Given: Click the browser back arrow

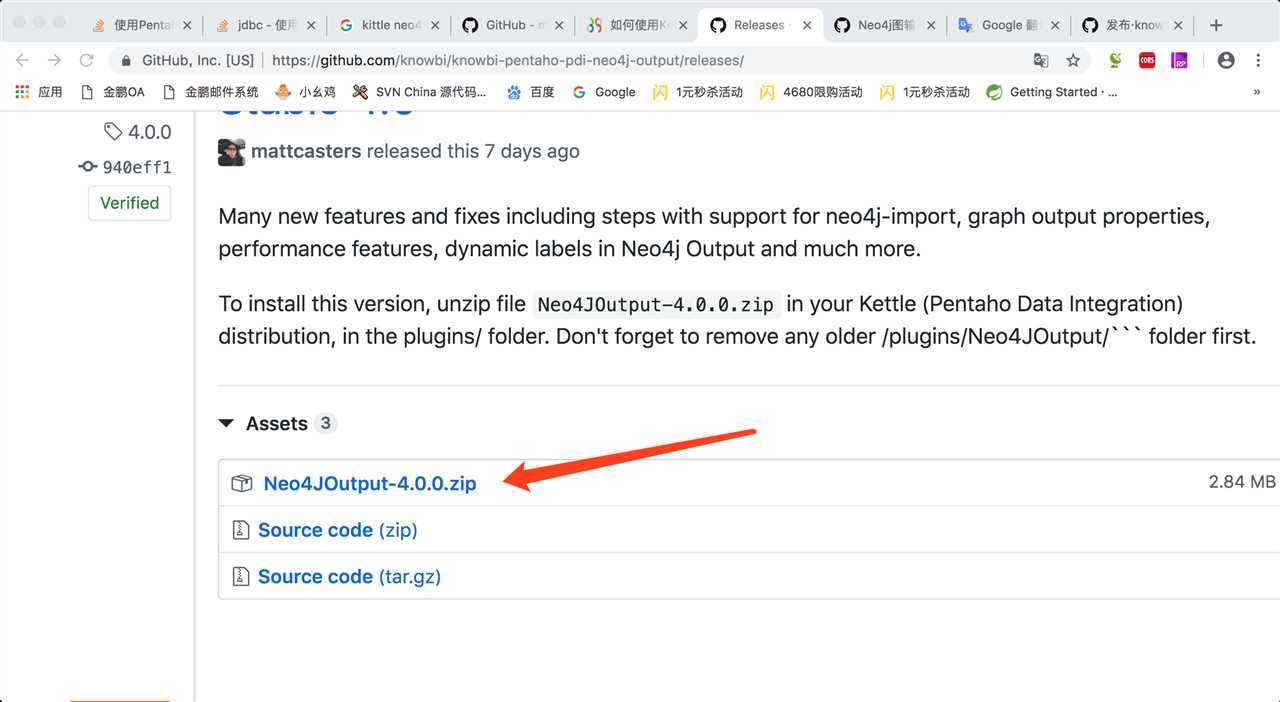Looking at the screenshot, I should click(x=22, y=60).
